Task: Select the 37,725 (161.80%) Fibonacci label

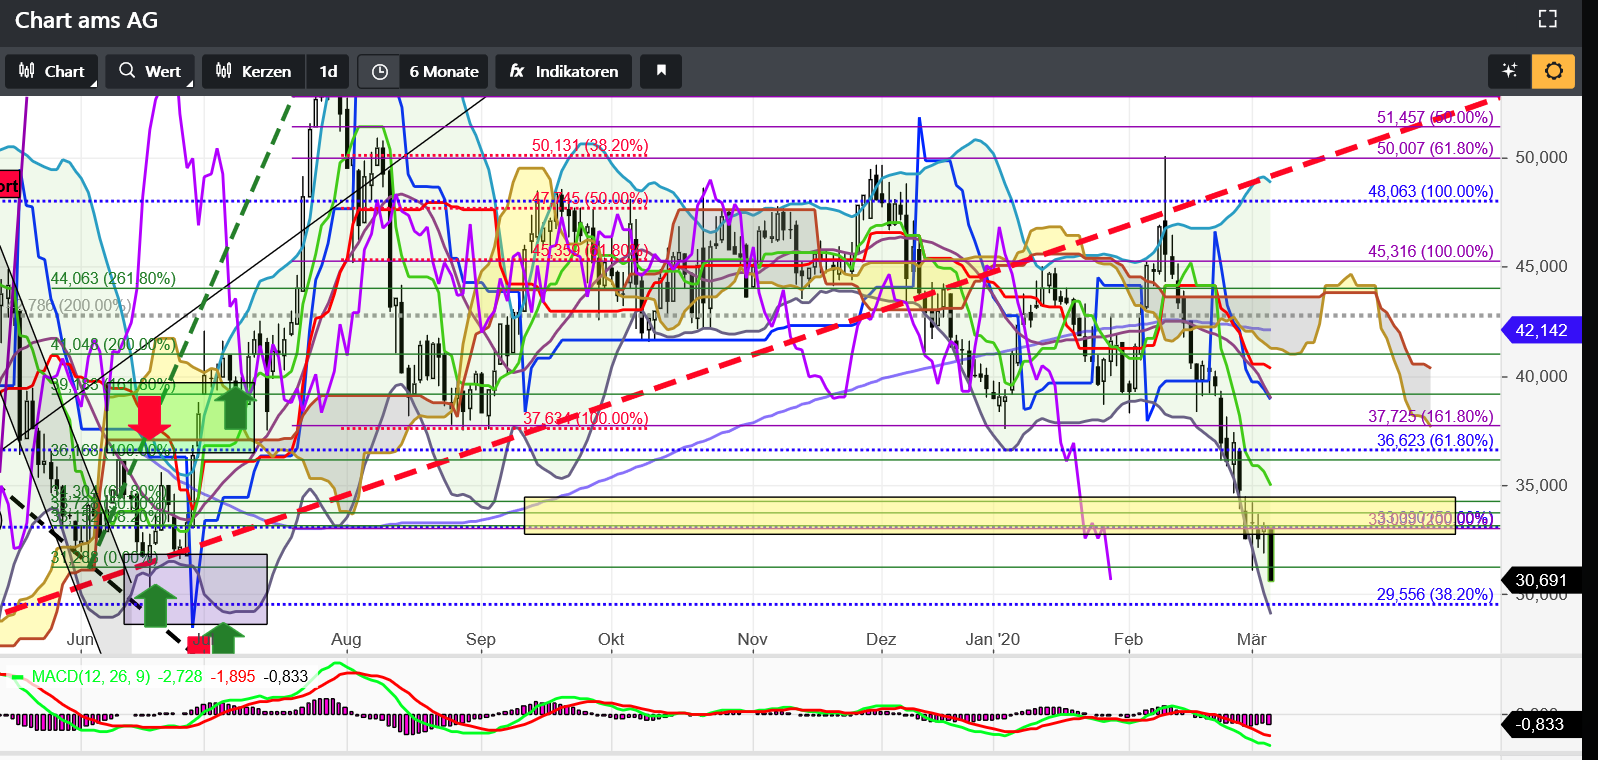Action: tap(1431, 416)
